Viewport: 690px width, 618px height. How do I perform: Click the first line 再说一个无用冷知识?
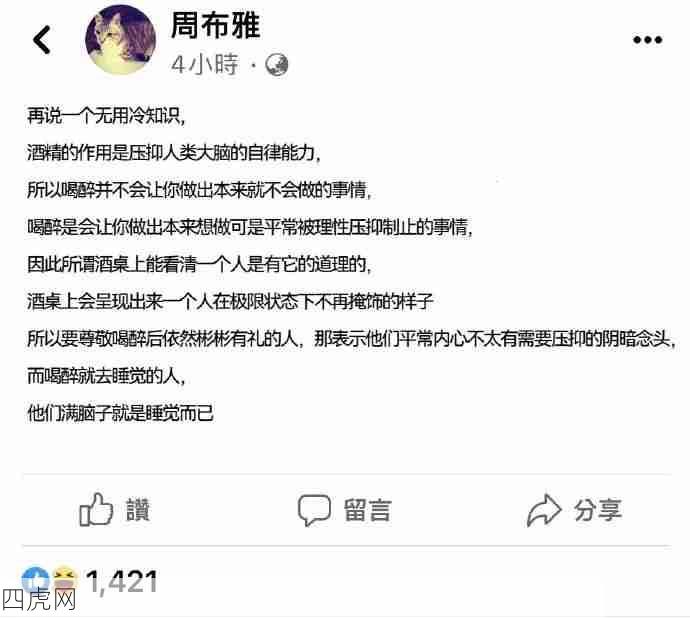(106, 116)
